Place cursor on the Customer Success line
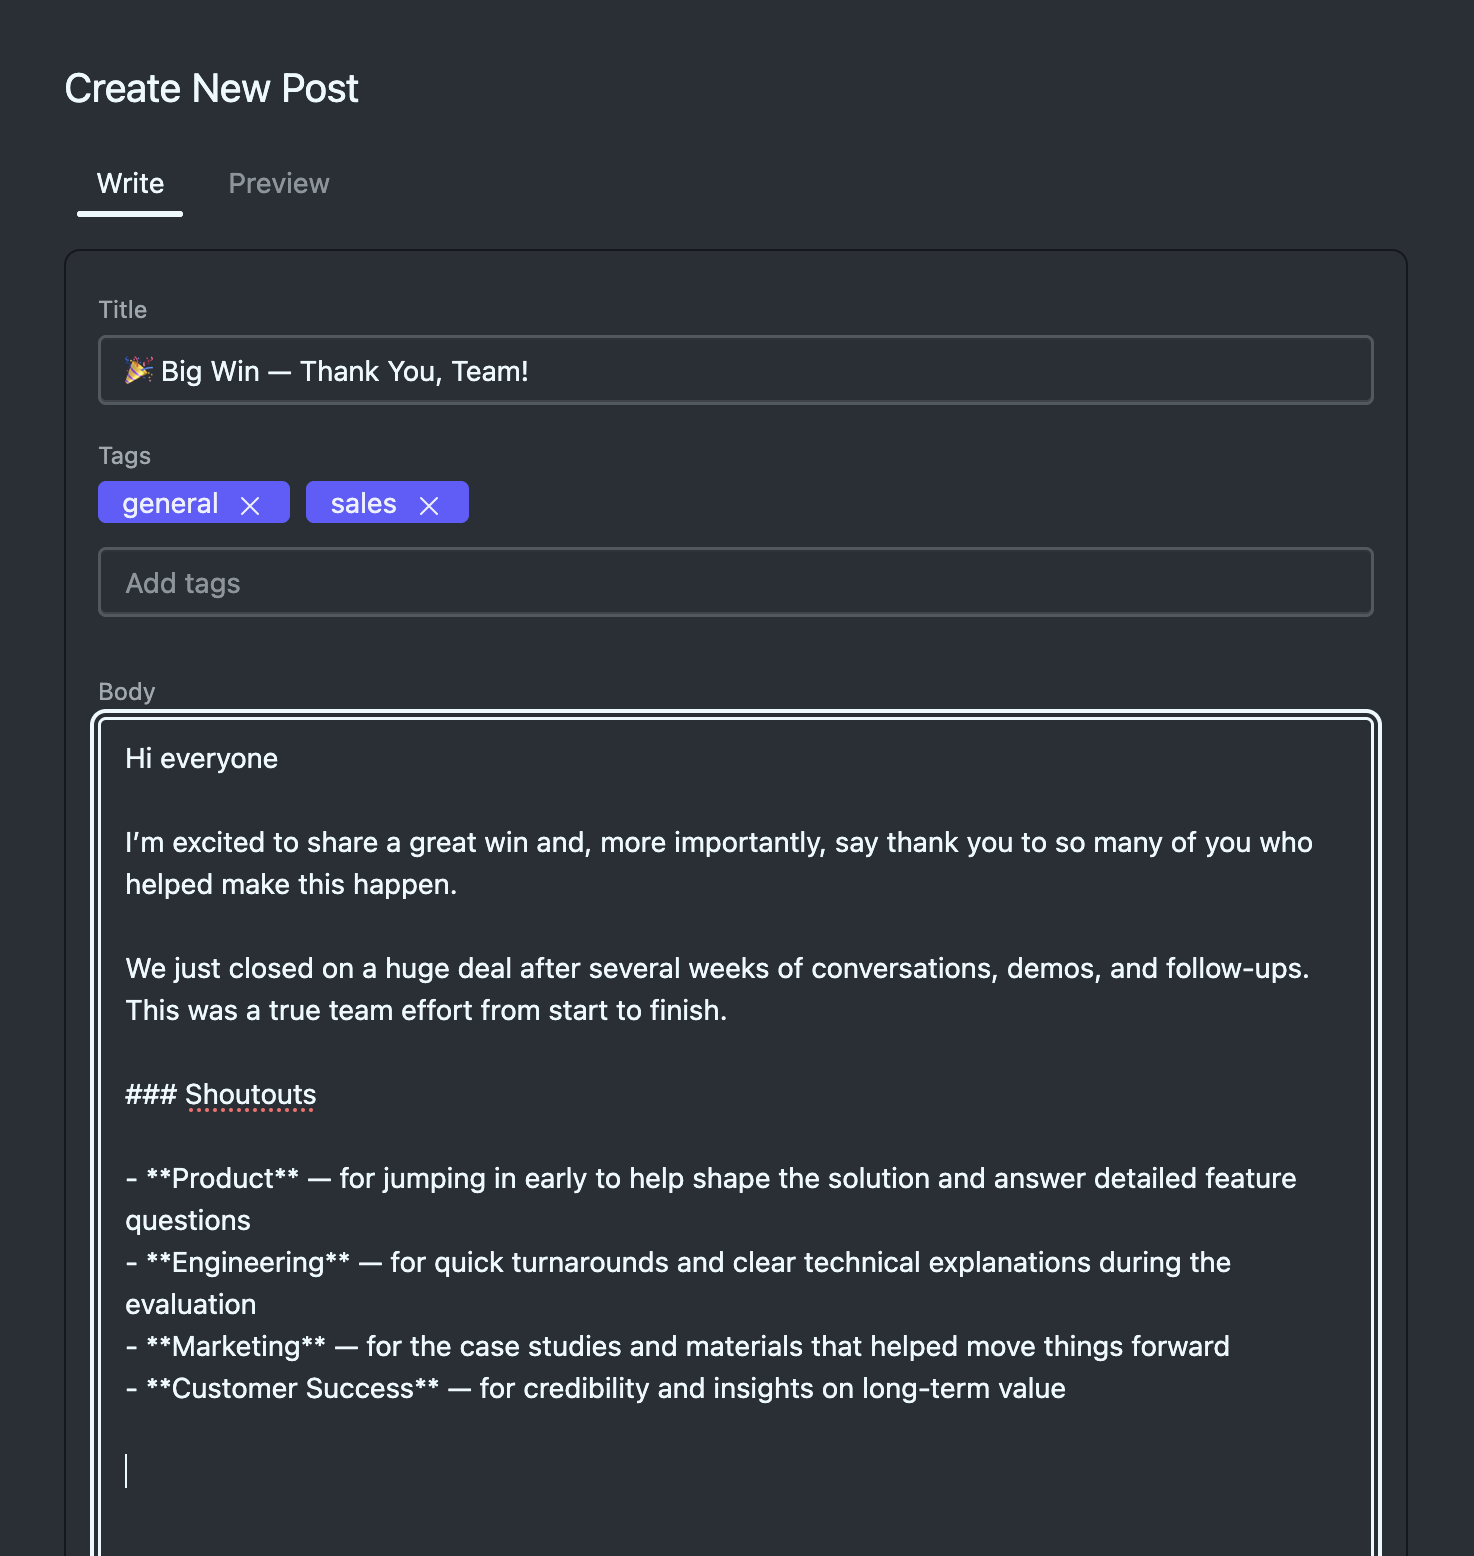This screenshot has height=1556, width=1474. (595, 1388)
